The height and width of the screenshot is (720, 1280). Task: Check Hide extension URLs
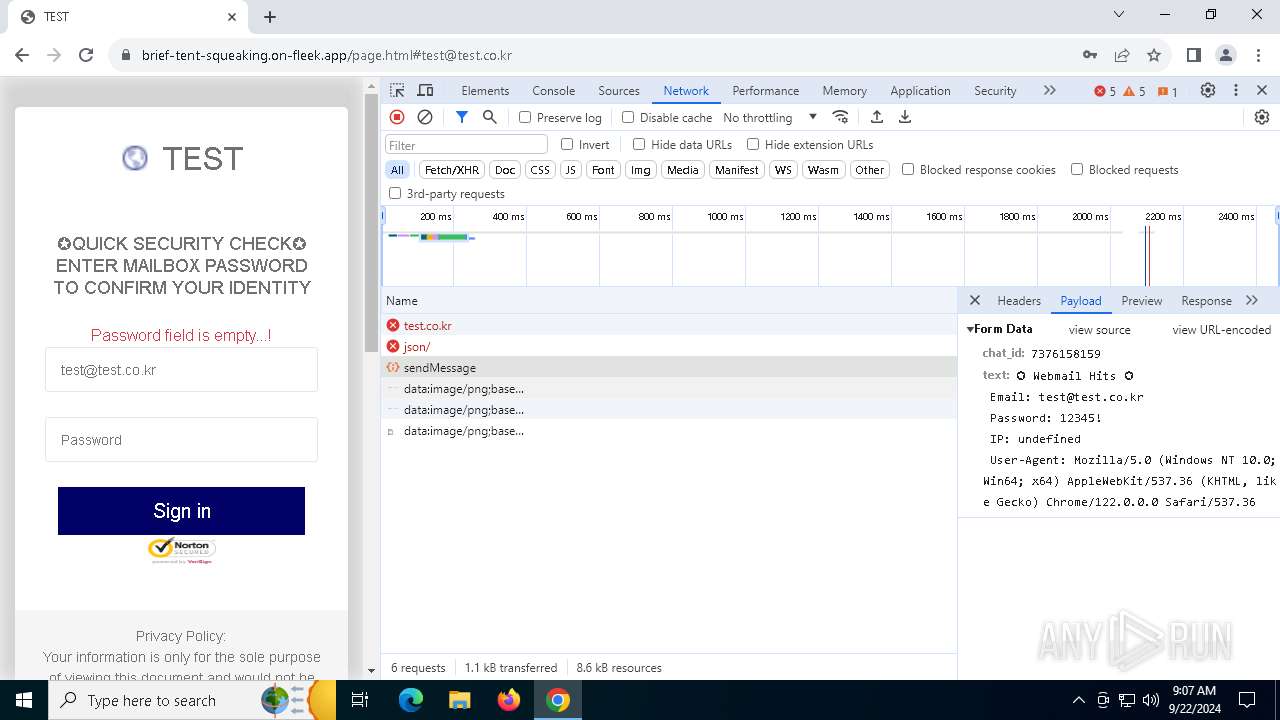point(753,144)
